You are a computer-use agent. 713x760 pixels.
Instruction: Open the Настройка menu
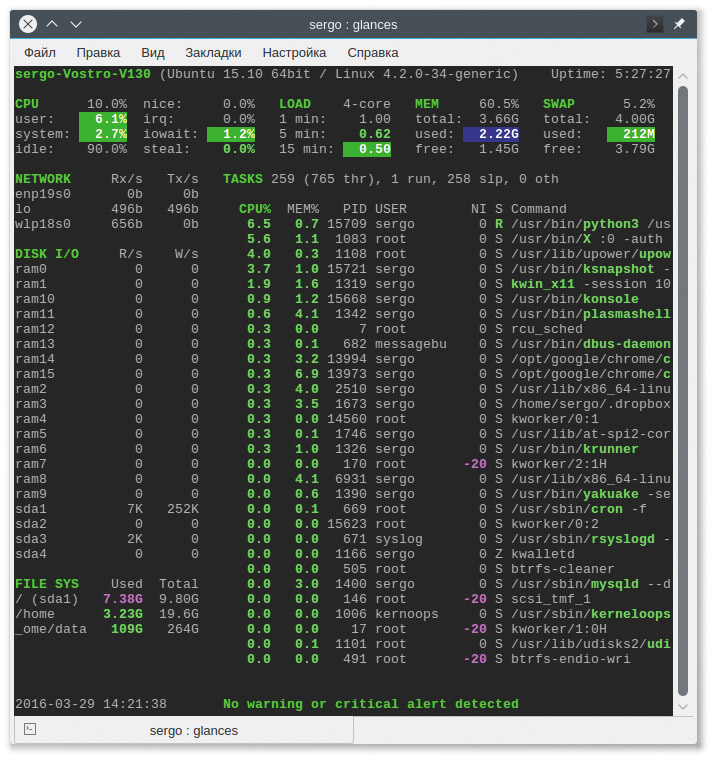tap(294, 52)
